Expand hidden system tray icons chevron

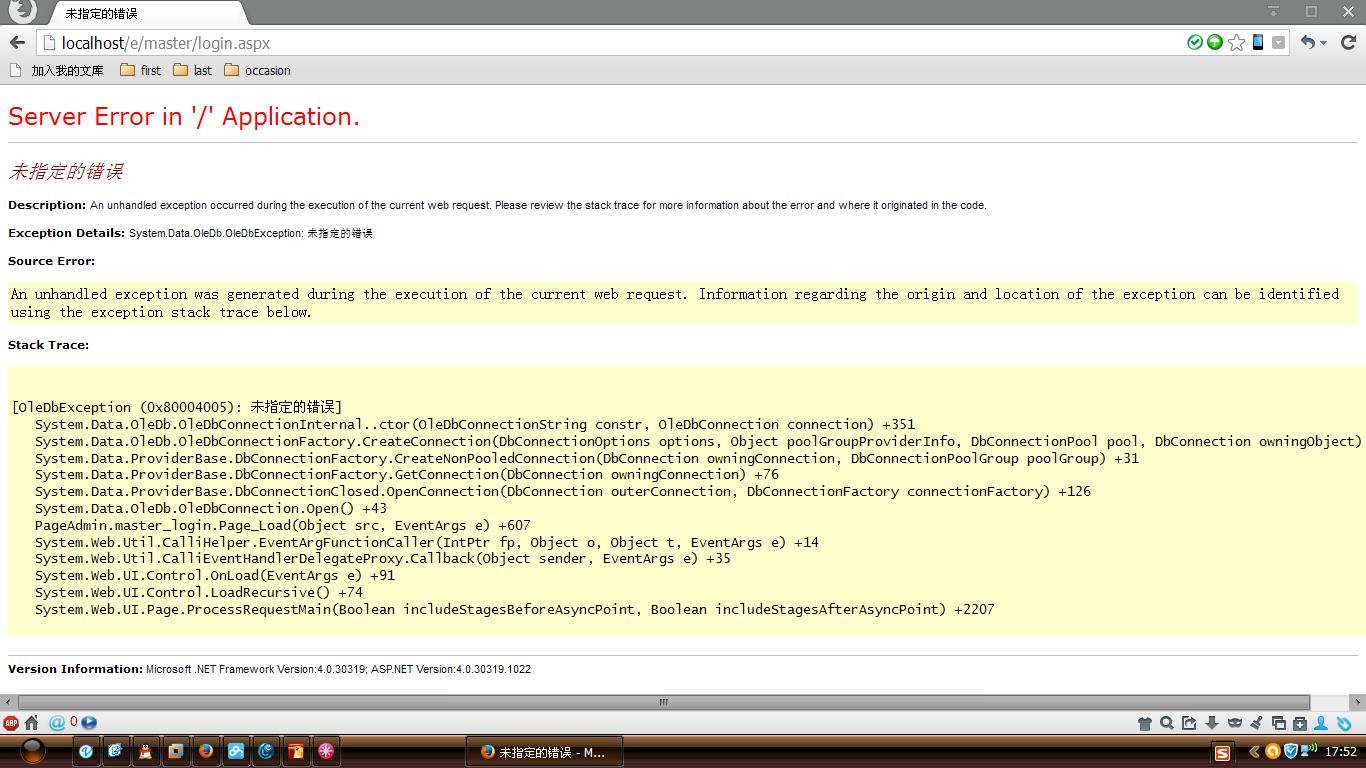1253,751
